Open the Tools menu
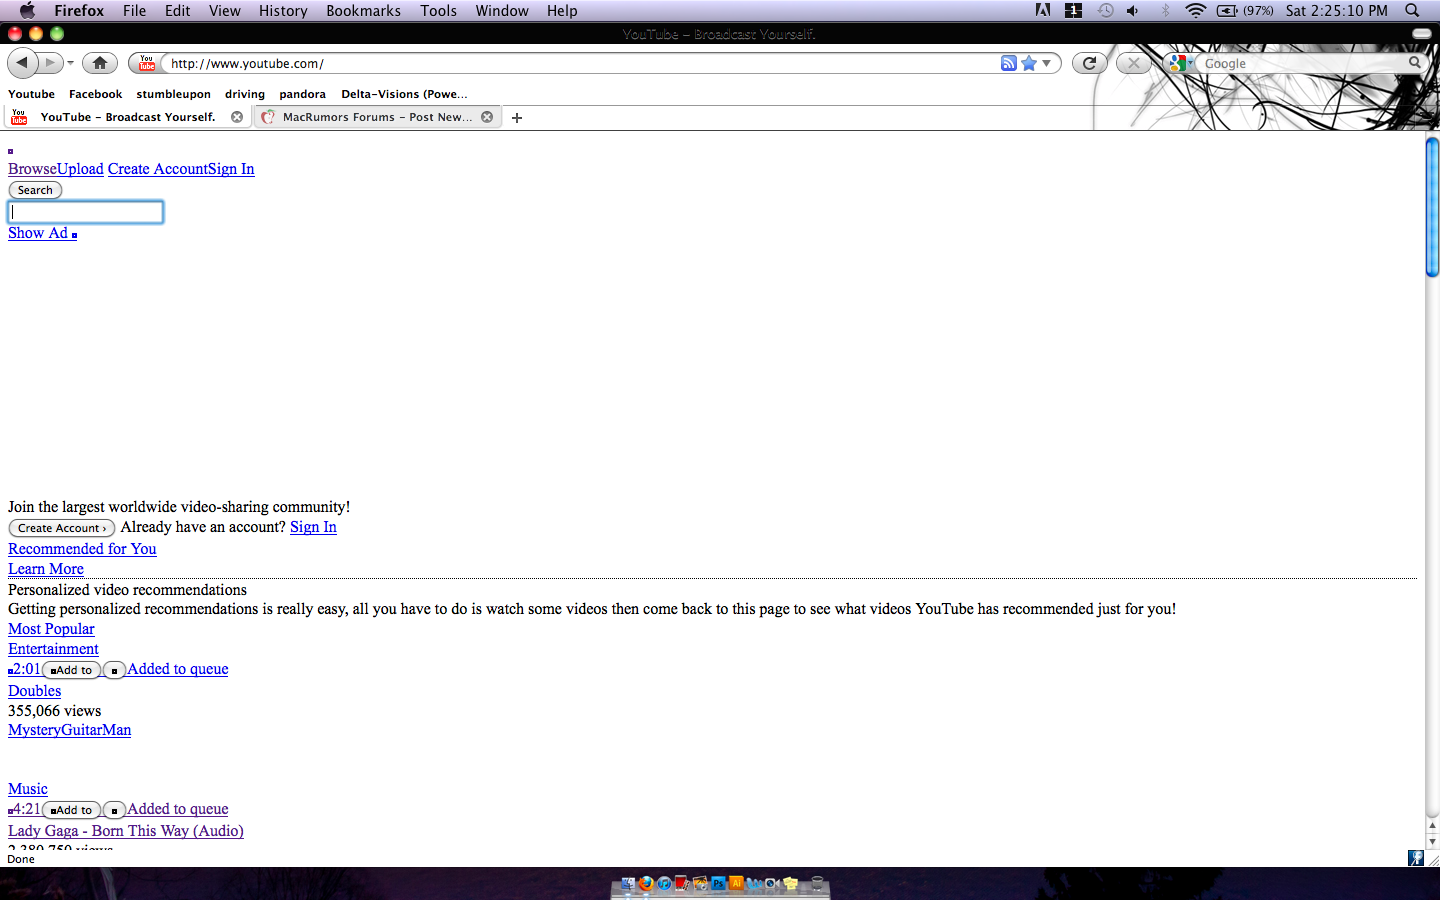1440x900 pixels. pos(438,10)
